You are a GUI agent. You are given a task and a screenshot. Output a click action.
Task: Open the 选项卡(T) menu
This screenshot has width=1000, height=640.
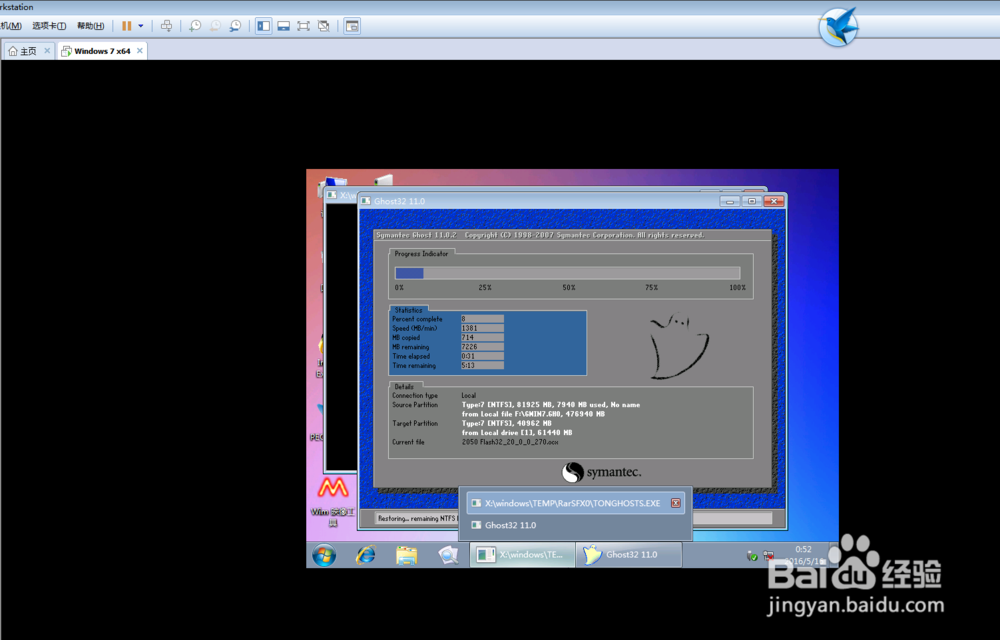(49, 26)
